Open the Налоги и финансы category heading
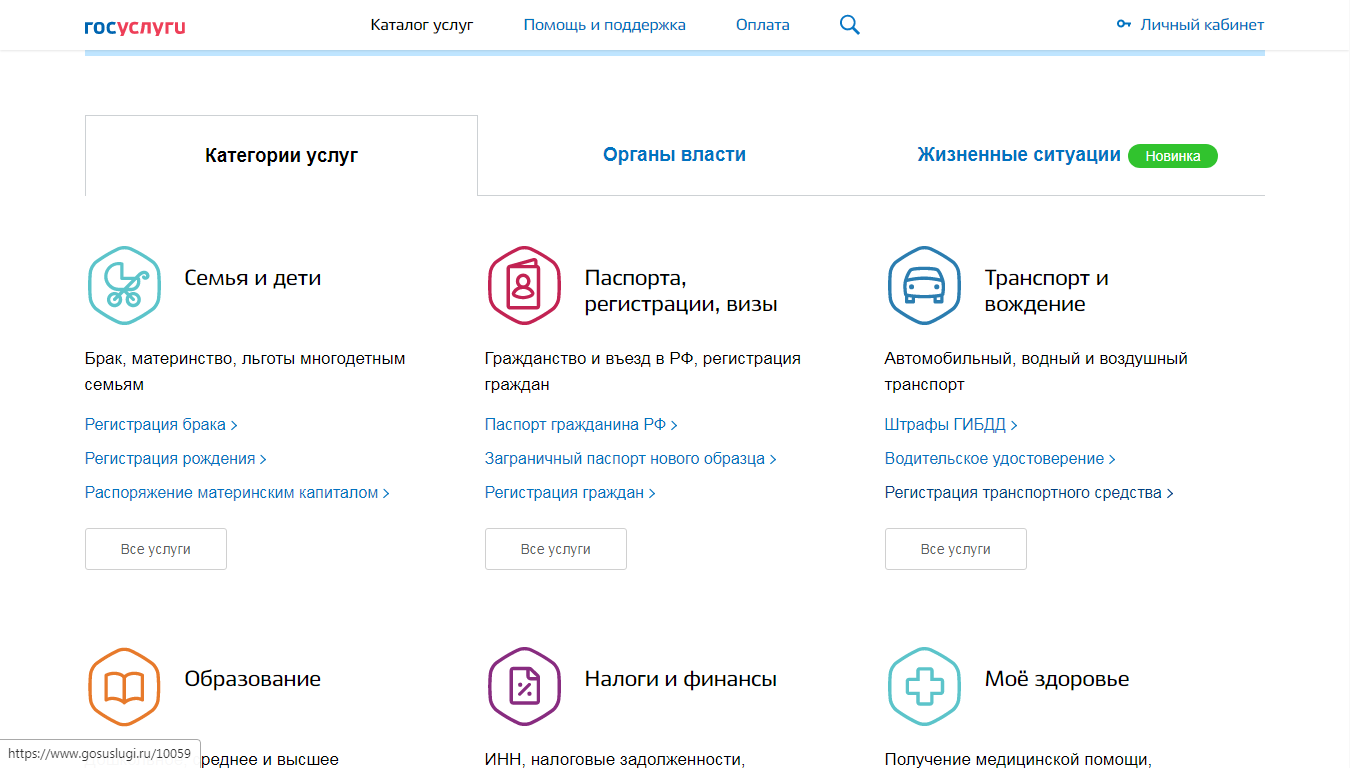Screen dimensions: 1350x768 (681, 679)
